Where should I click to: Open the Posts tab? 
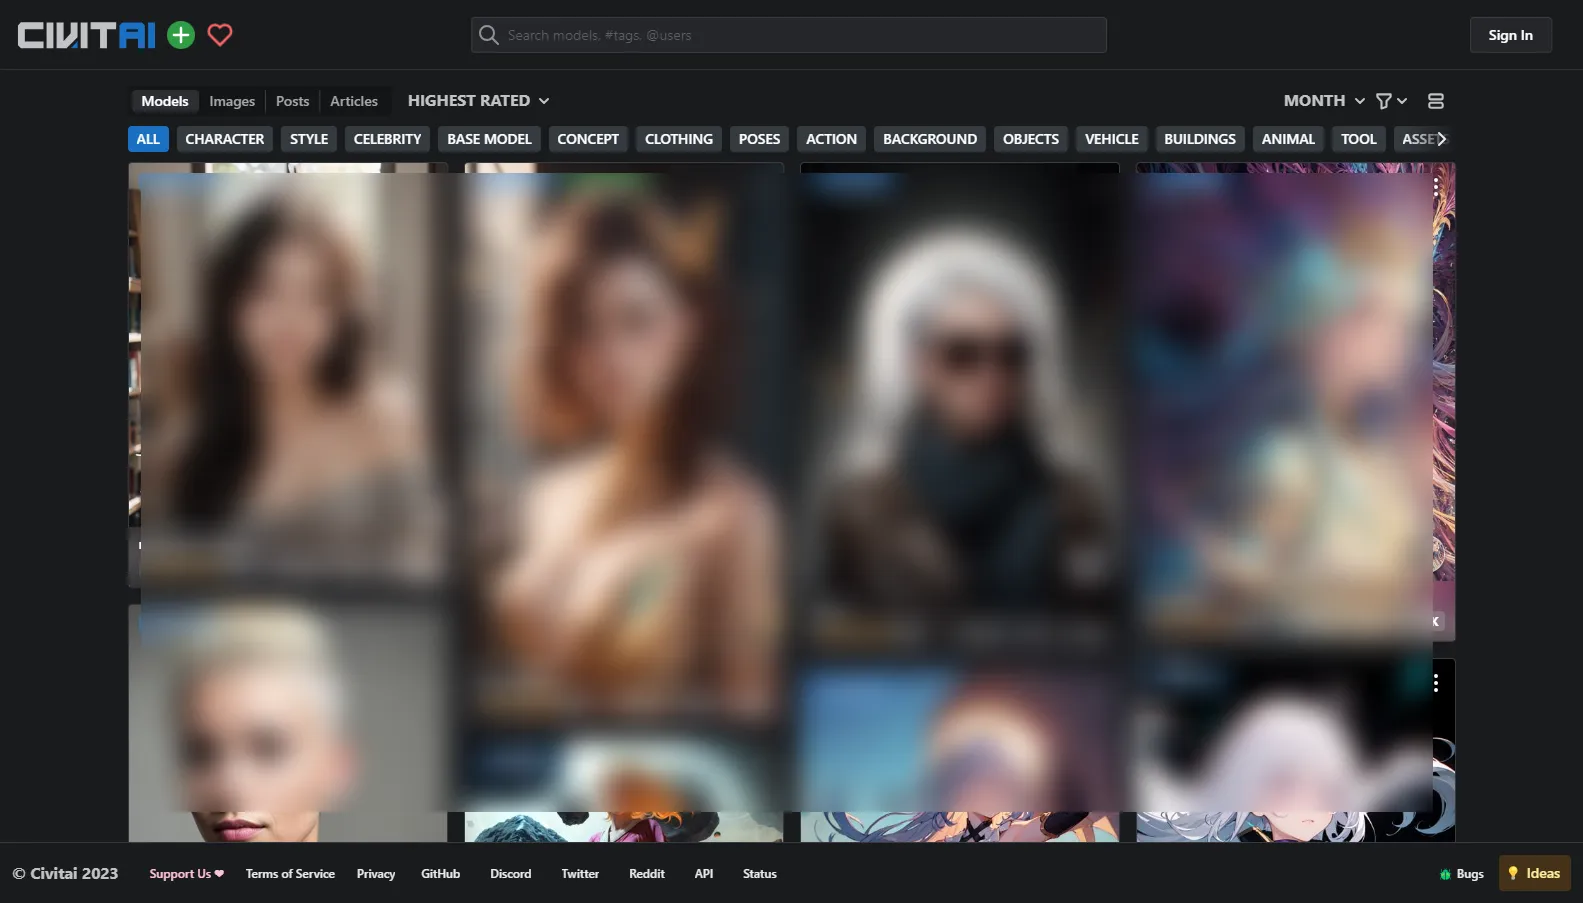pyautogui.click(x=292, y=102)
